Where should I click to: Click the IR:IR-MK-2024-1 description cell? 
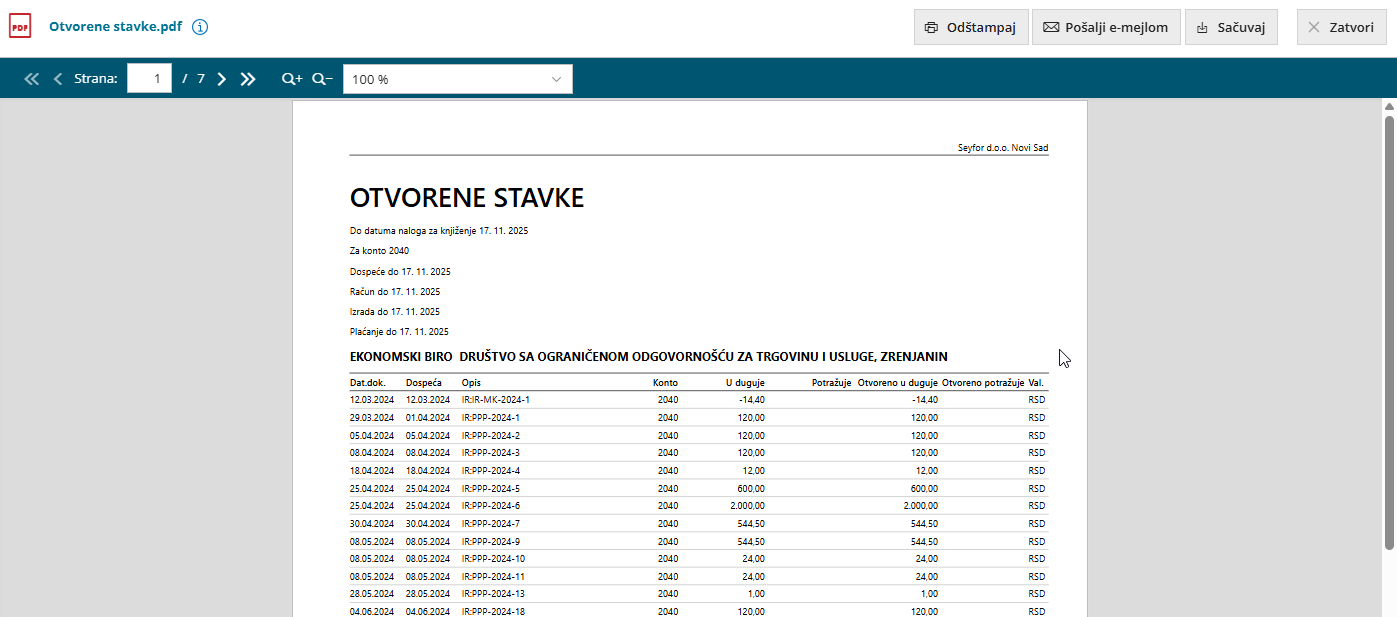pyautogui.click(x=496, y=400)
